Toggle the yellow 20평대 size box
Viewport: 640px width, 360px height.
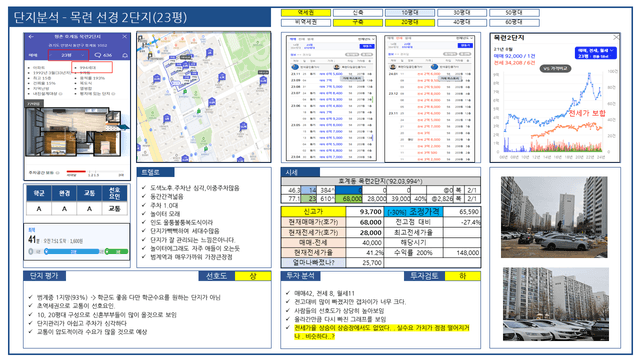[410, 22]
